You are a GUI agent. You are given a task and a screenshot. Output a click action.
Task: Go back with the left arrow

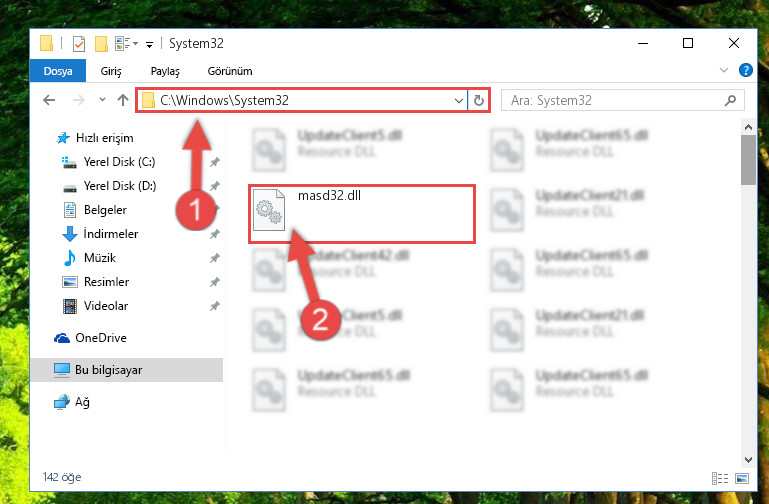(x=49, y=101)
